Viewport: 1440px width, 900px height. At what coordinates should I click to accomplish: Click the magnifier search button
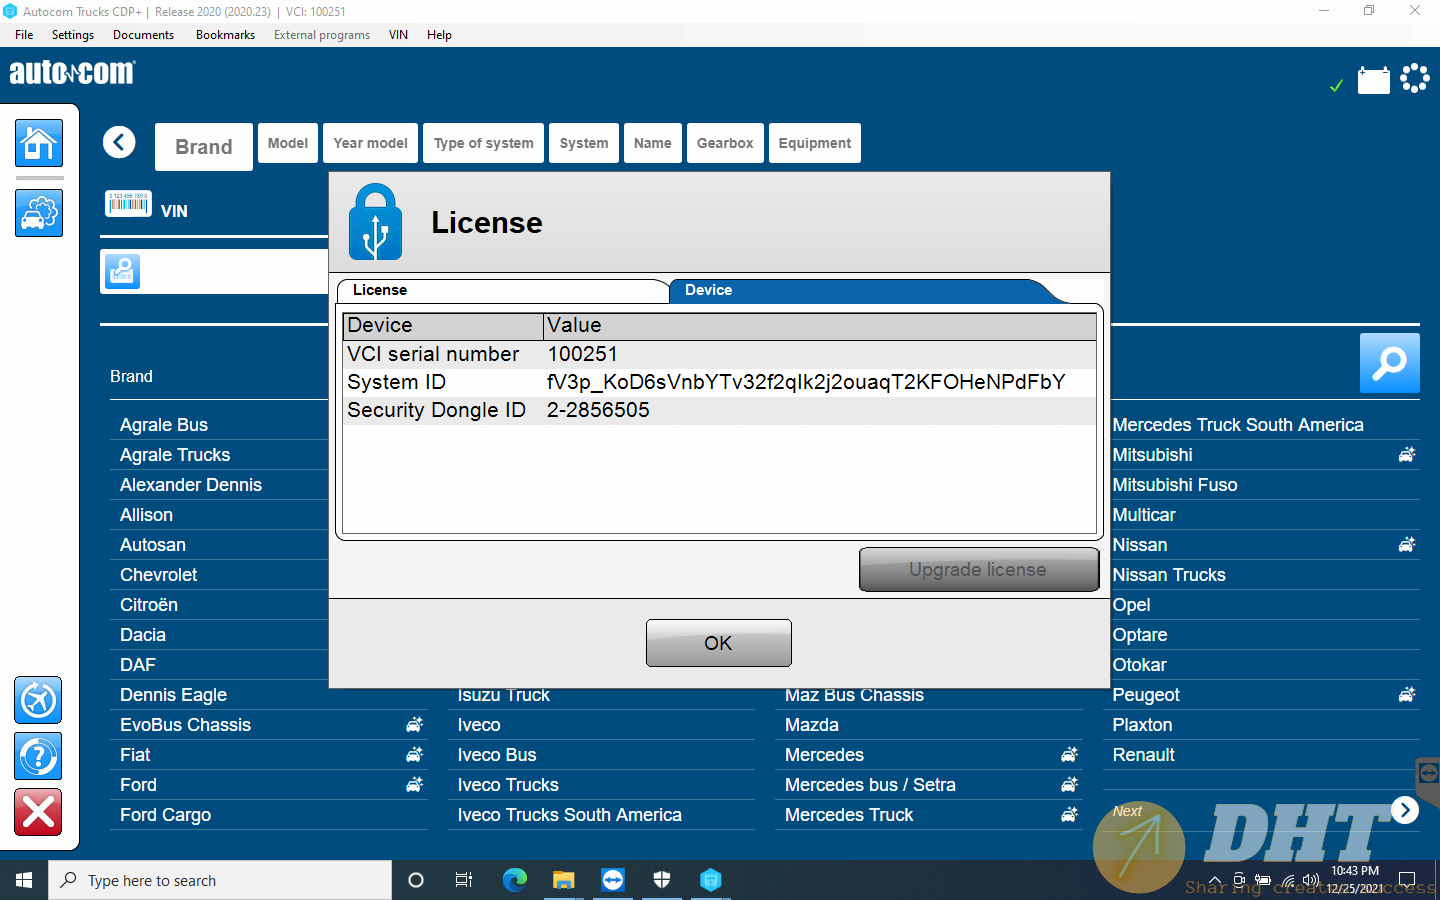pos(1389,363)
